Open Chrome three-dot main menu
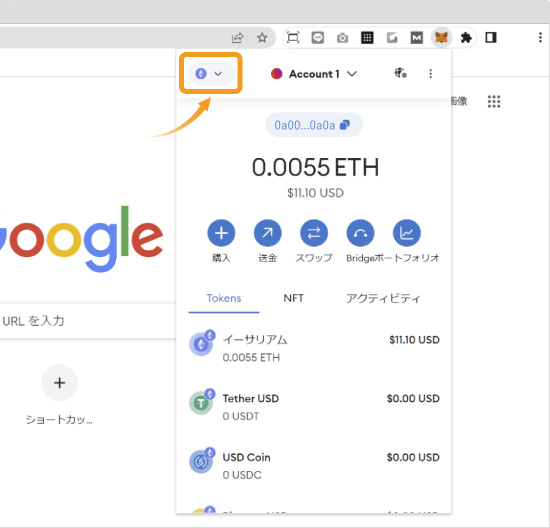 [540, 37]
